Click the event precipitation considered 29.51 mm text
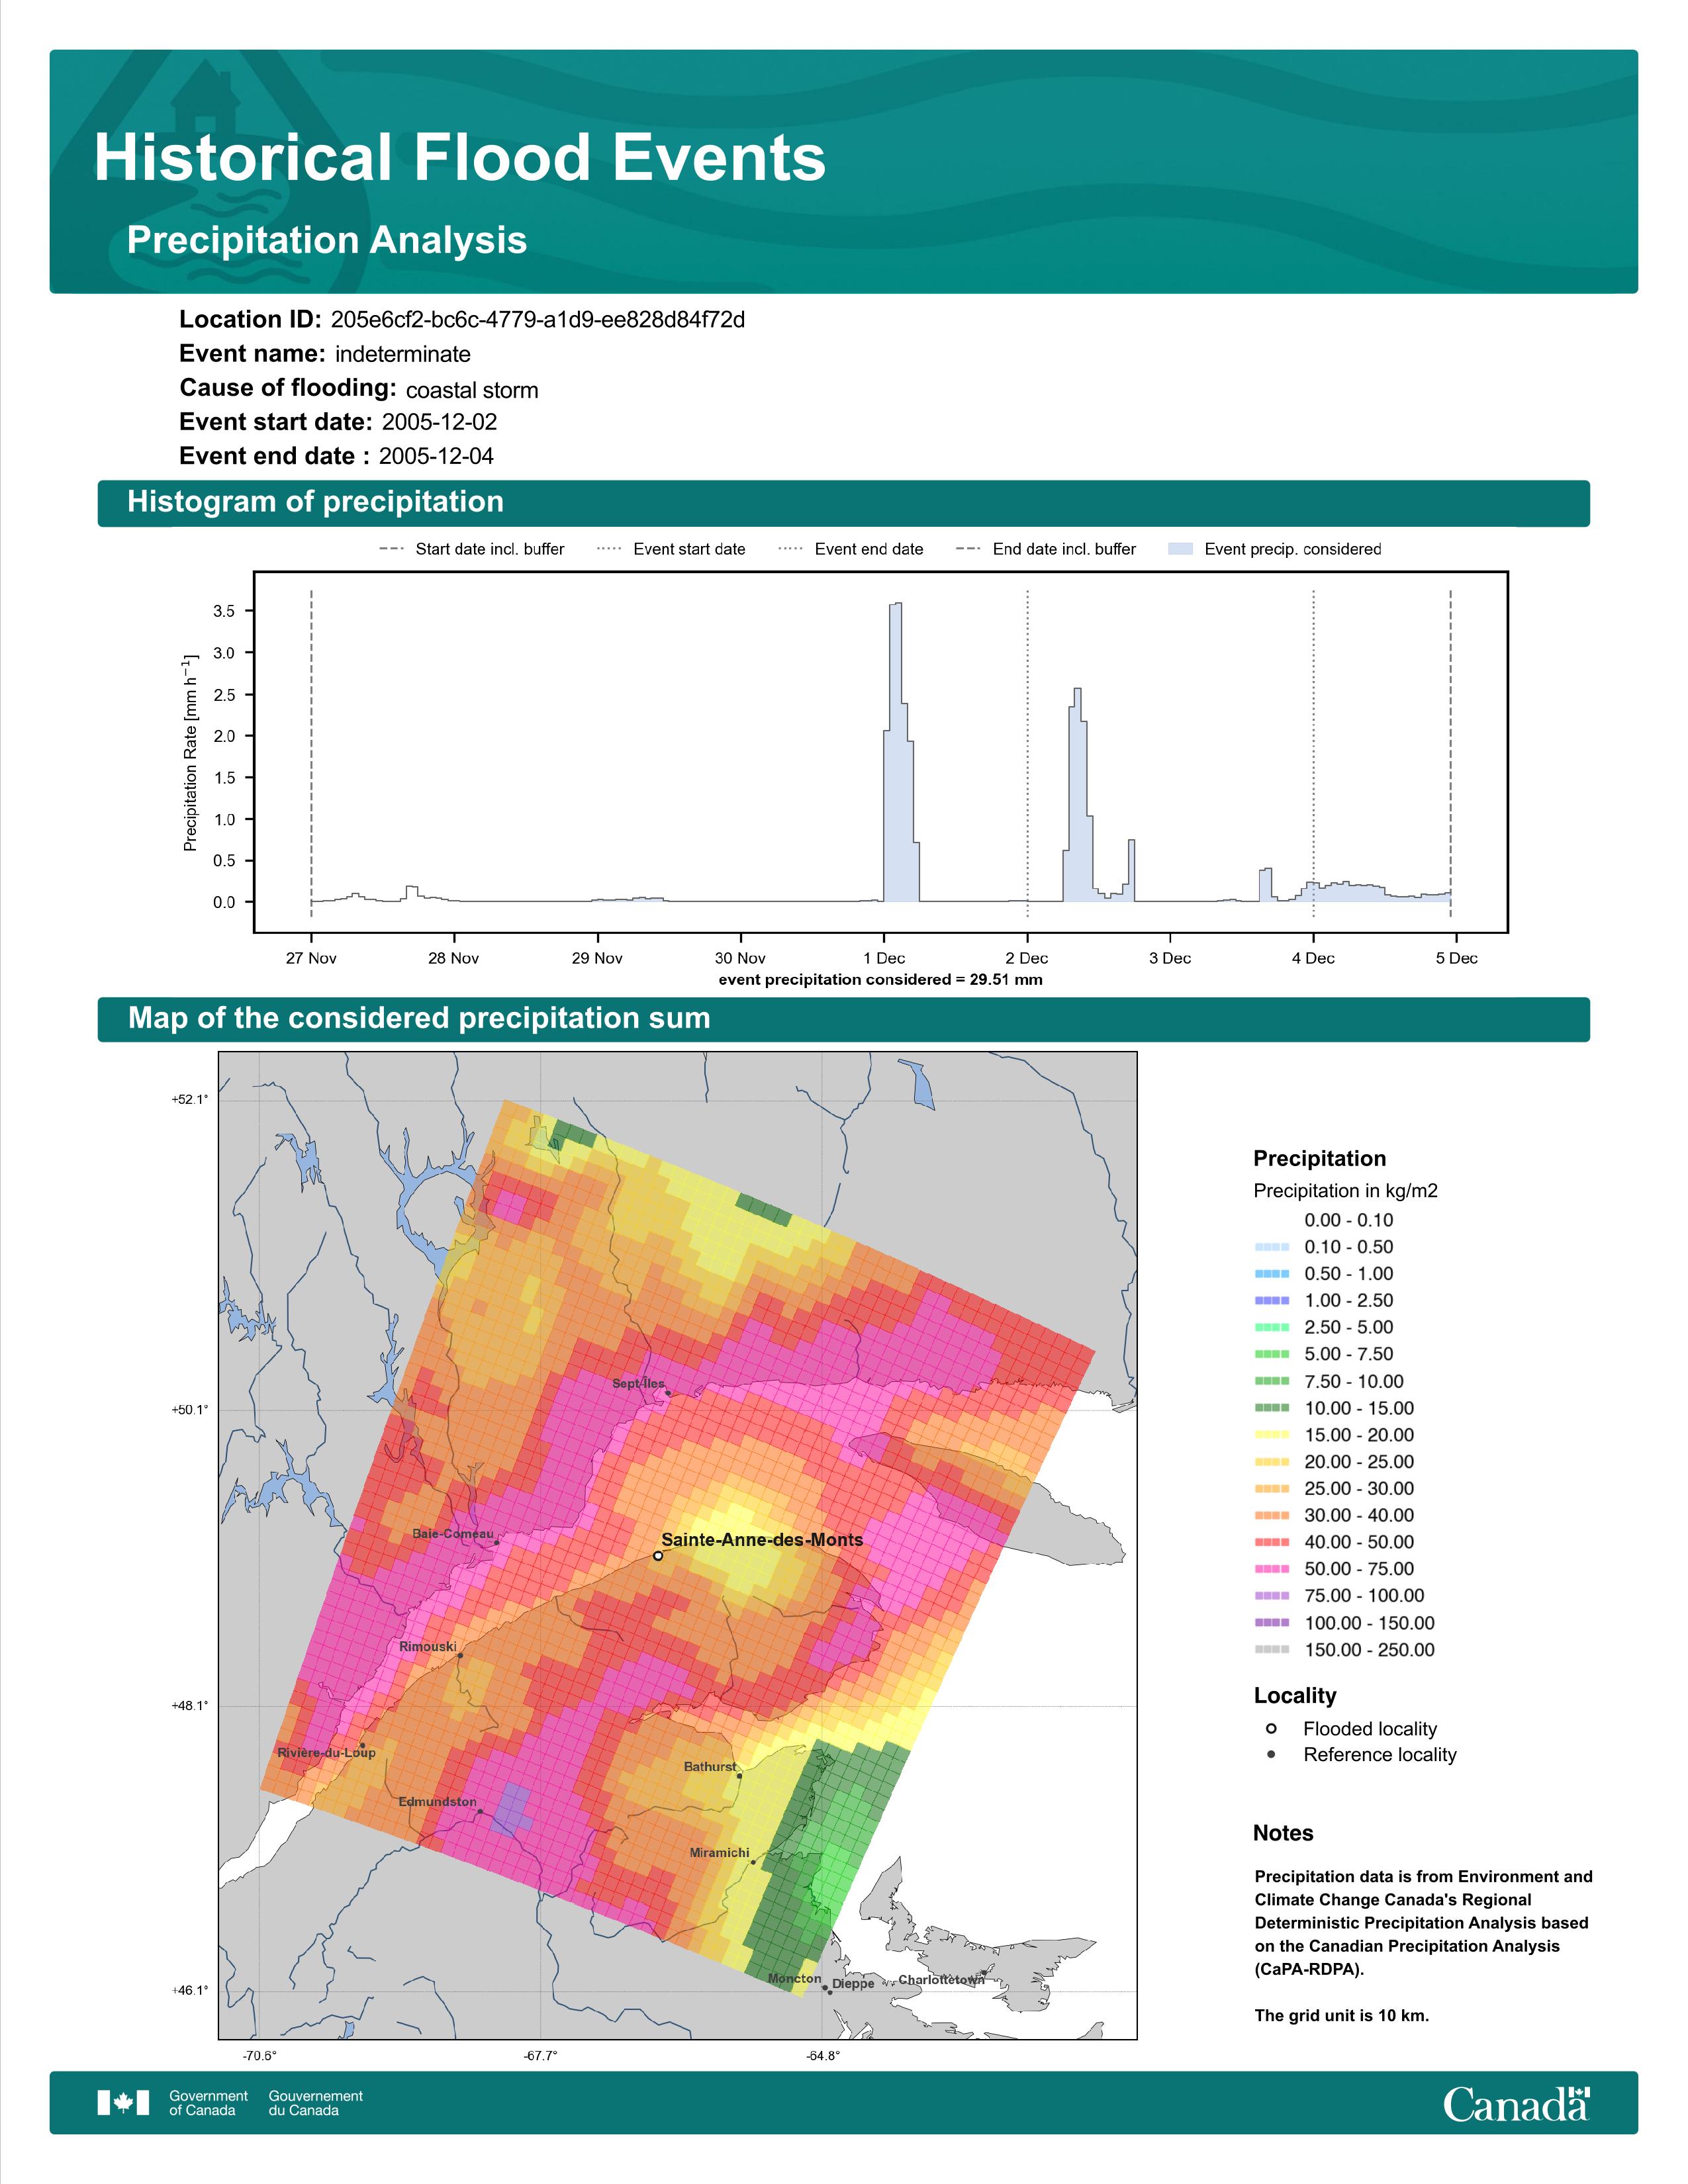Screen dimensions: 1688x2184 tap(881, 980)
